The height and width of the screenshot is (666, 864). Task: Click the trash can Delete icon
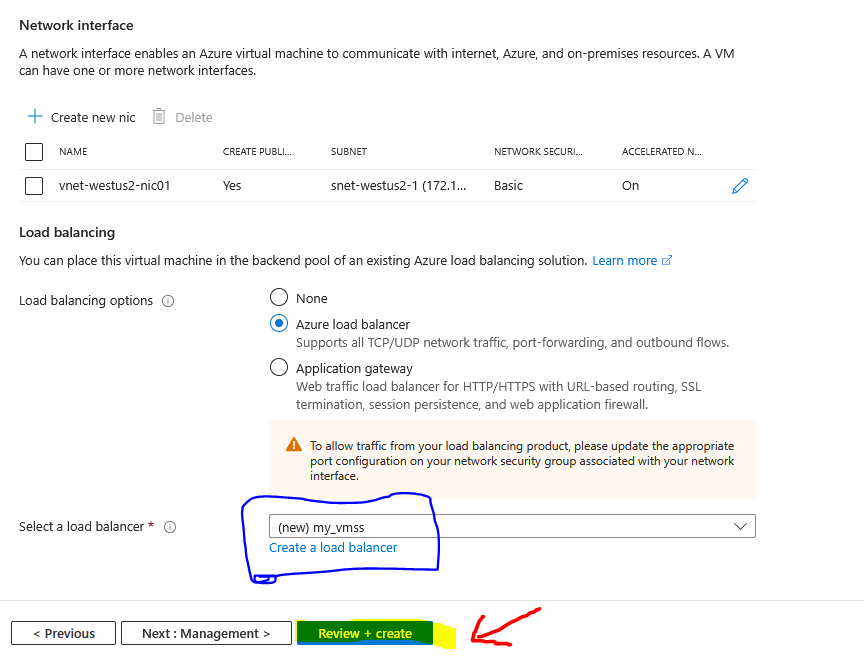click(159, 116)
